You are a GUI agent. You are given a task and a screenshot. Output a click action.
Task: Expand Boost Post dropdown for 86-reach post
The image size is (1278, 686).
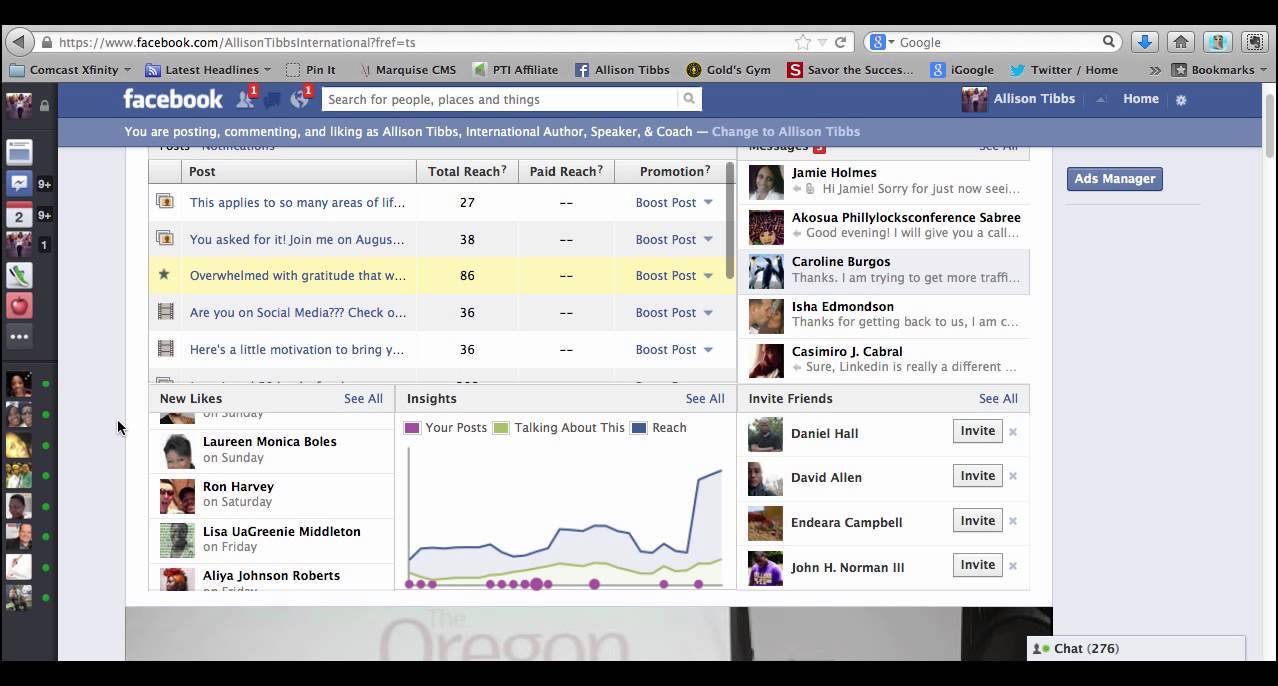pyautogui.click(x=708, y=275)
